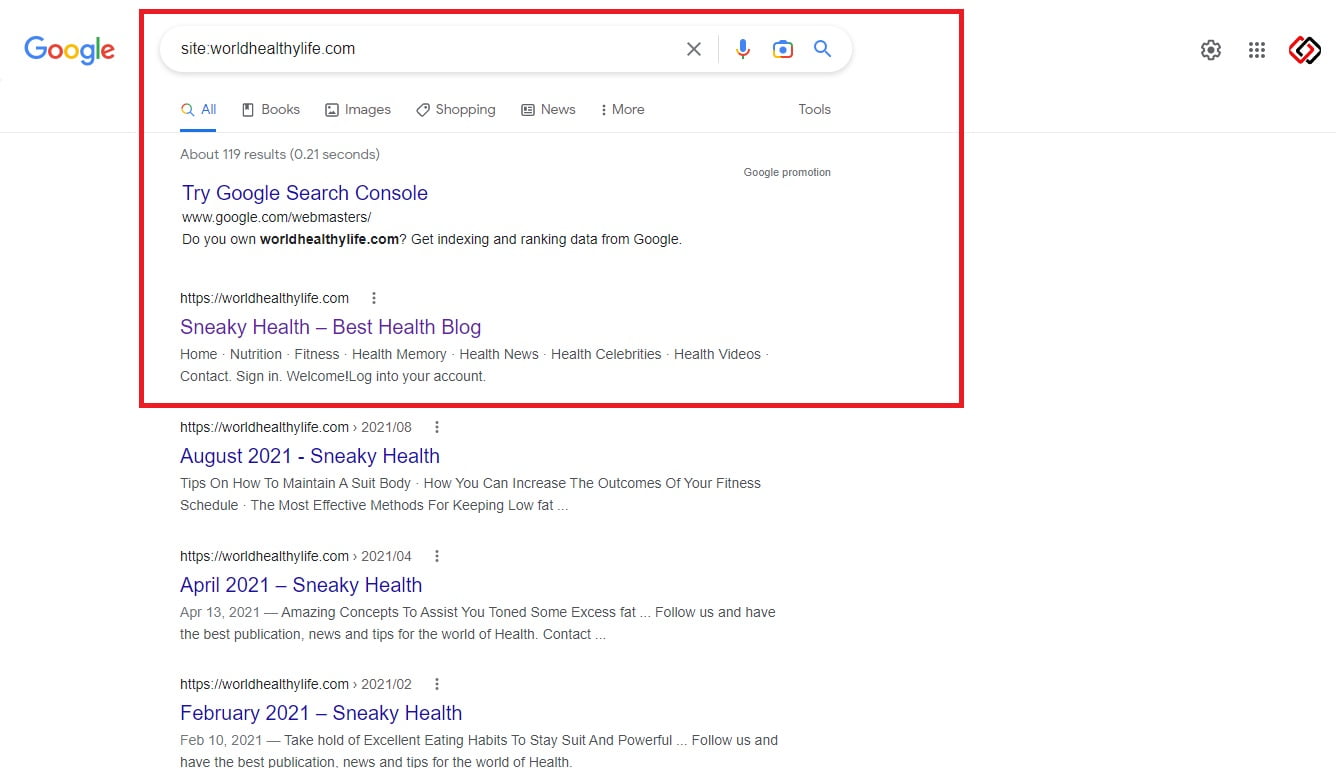The height and width of the screenshot is (768, 1336).
Task: Click the 'Google promotion' label
Action: pos(787,172)
